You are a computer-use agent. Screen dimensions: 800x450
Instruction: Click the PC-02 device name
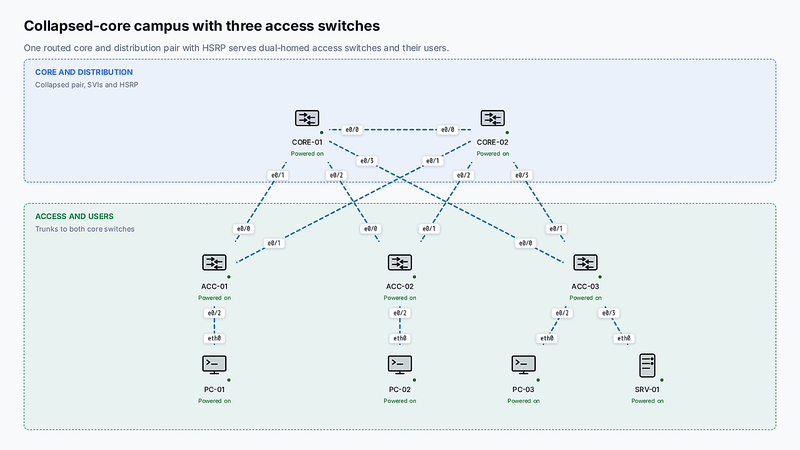click(399, 390)
